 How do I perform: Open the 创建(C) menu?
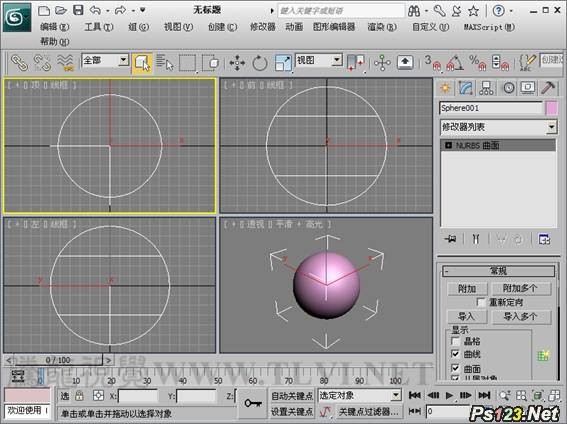pos(222,27)
